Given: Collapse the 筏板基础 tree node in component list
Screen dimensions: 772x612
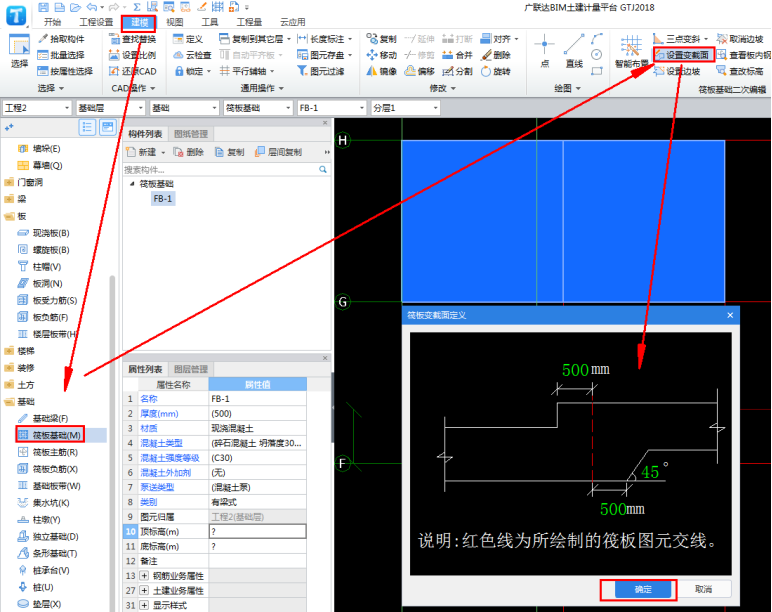Looking at the screenshot, I should [132, 184].
